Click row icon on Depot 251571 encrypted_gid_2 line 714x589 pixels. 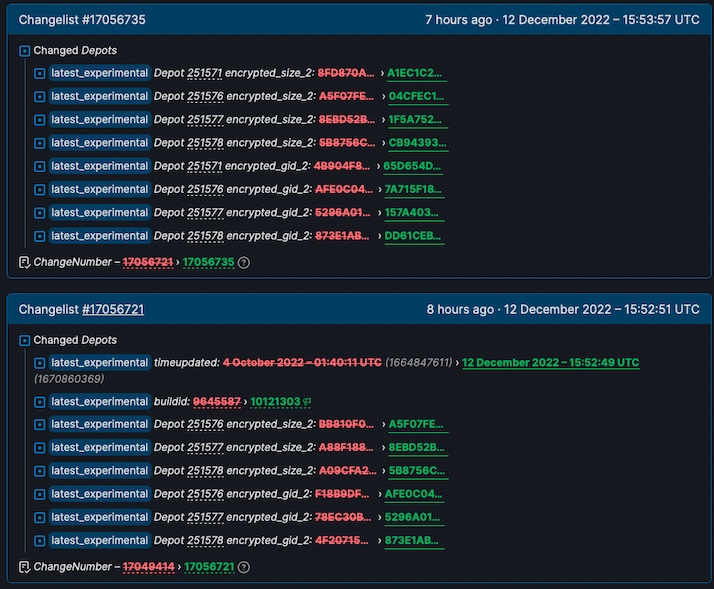40,166
